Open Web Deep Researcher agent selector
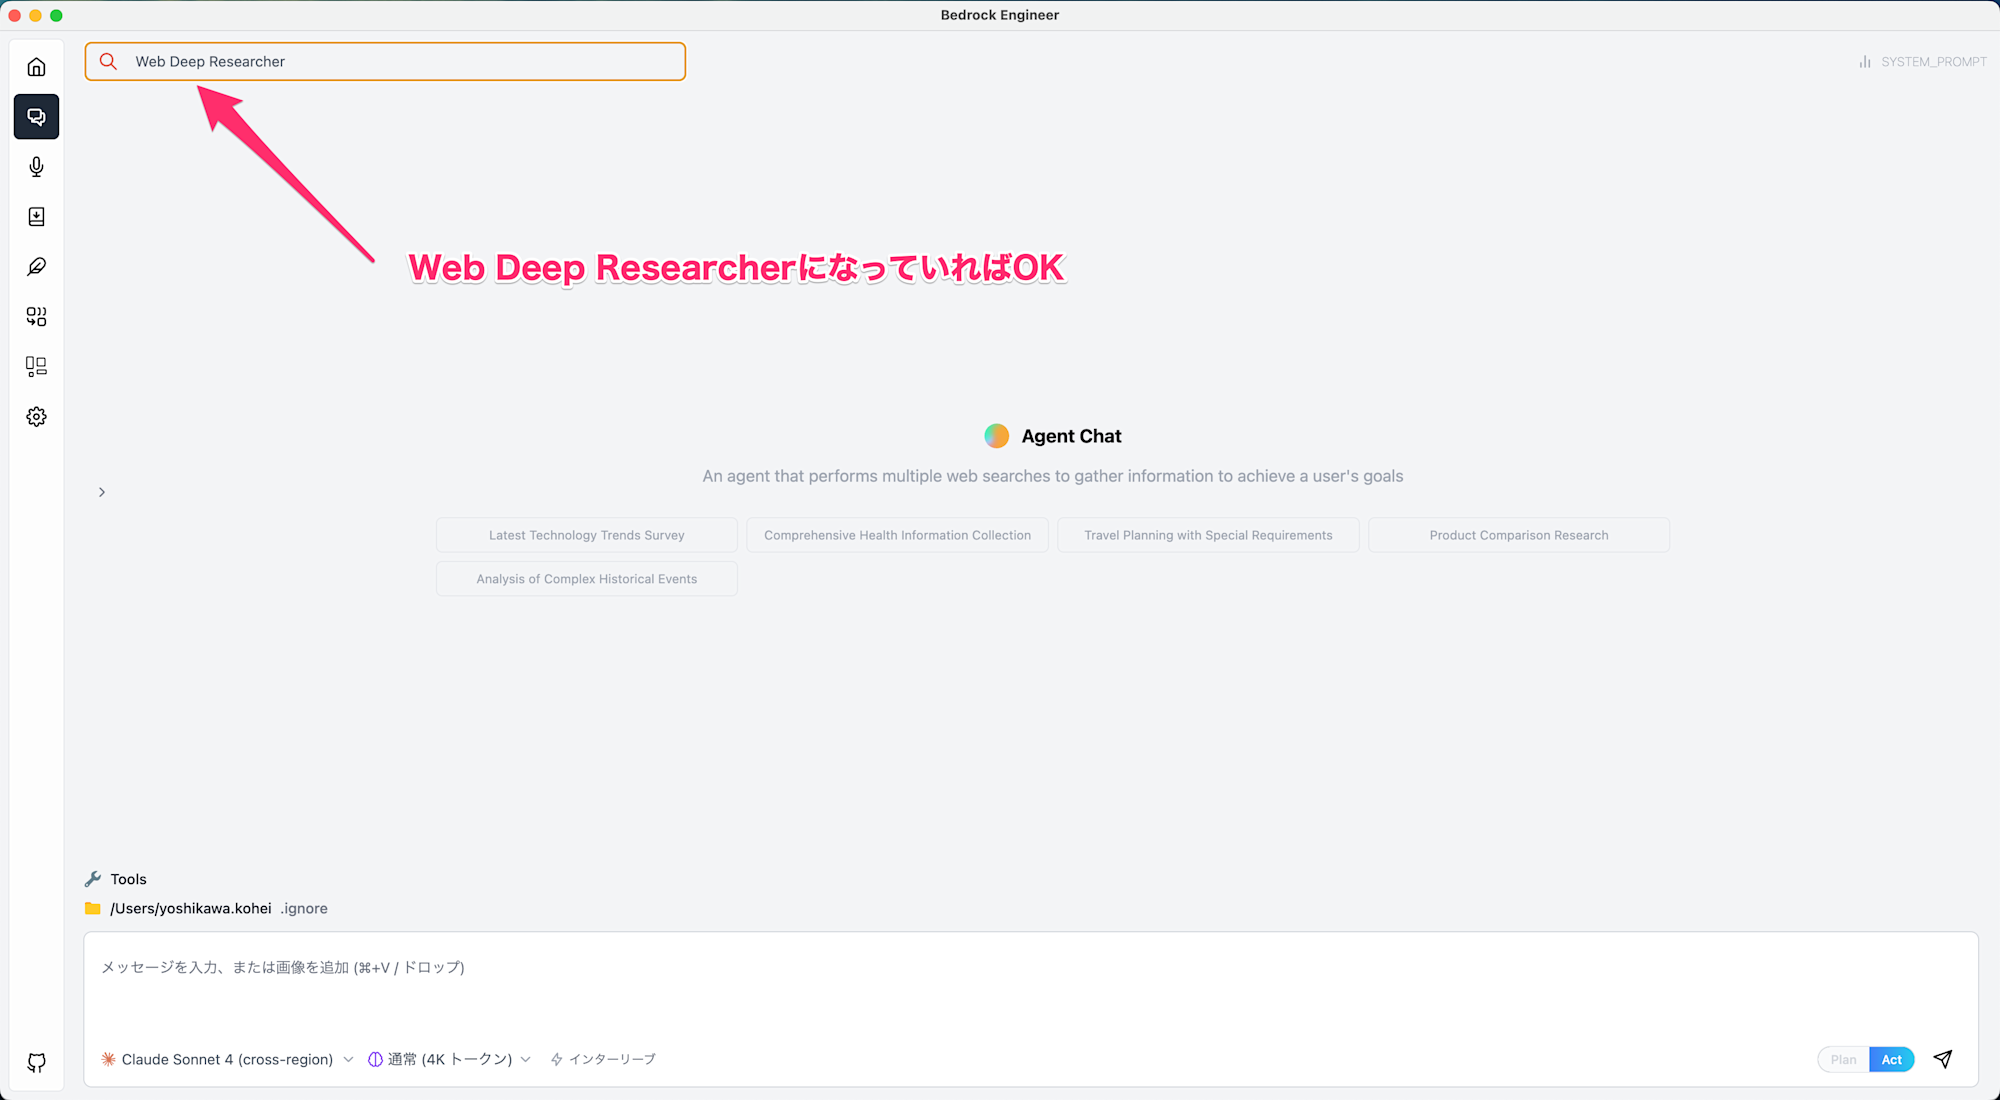2000x1100 pixels. point(385,61)
